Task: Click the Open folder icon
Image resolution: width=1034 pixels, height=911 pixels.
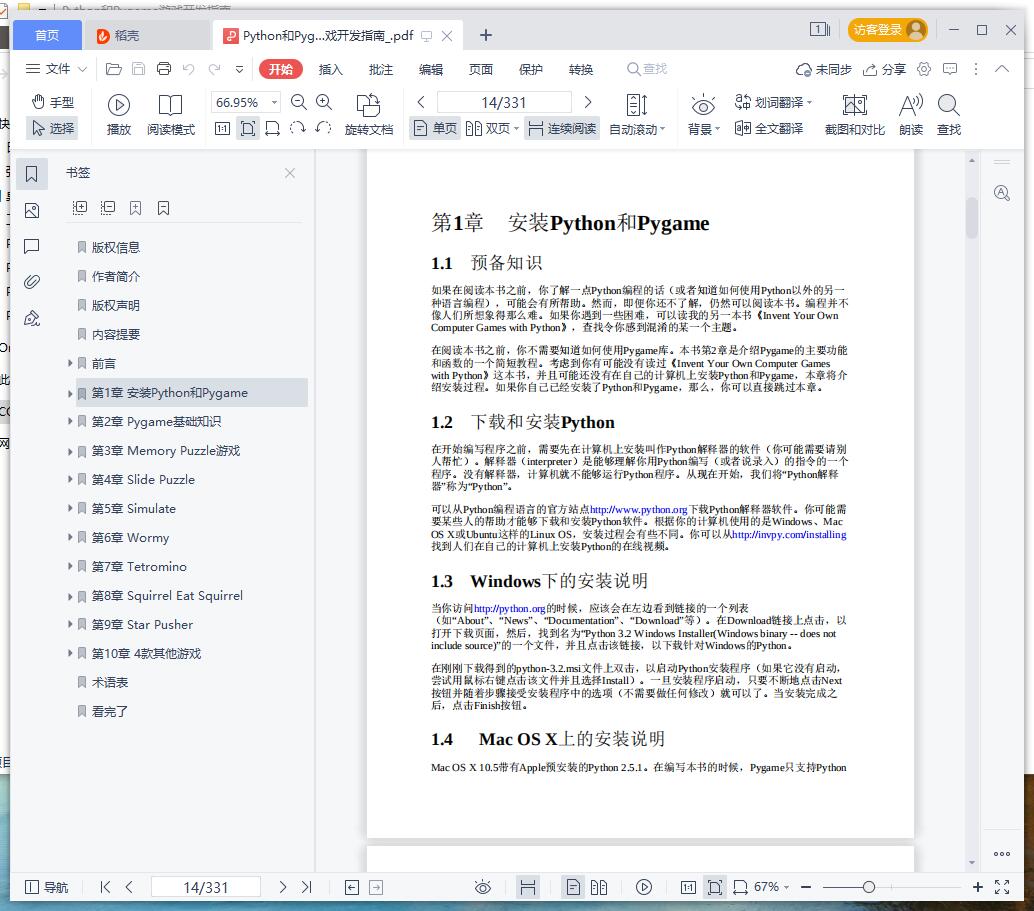Action: tap(113, 69)
